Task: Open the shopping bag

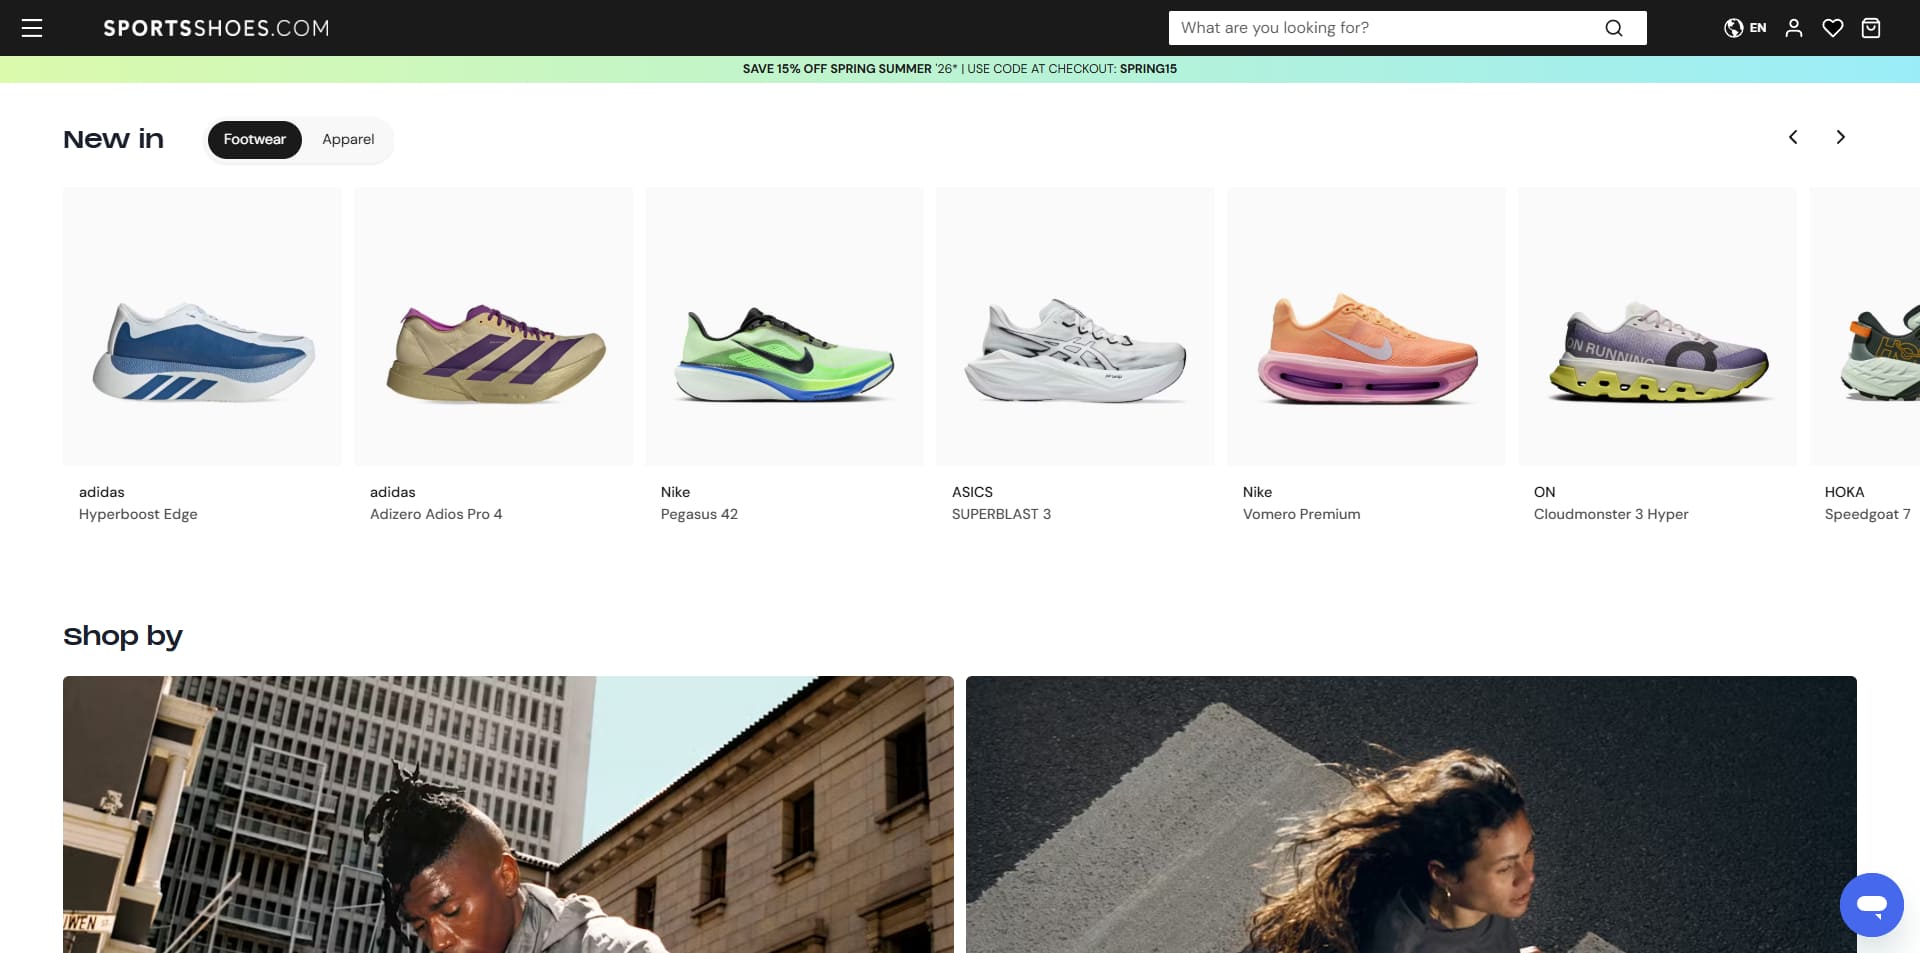Action: pos(1871,28)
